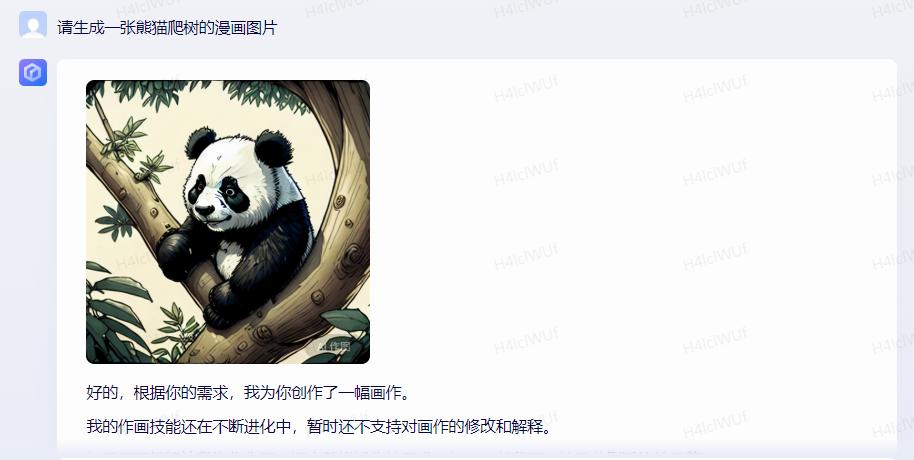The height and width of the screenshot is (460, 914).
Task: Click the panda's nose in the drawing
Action: point(203,210)
